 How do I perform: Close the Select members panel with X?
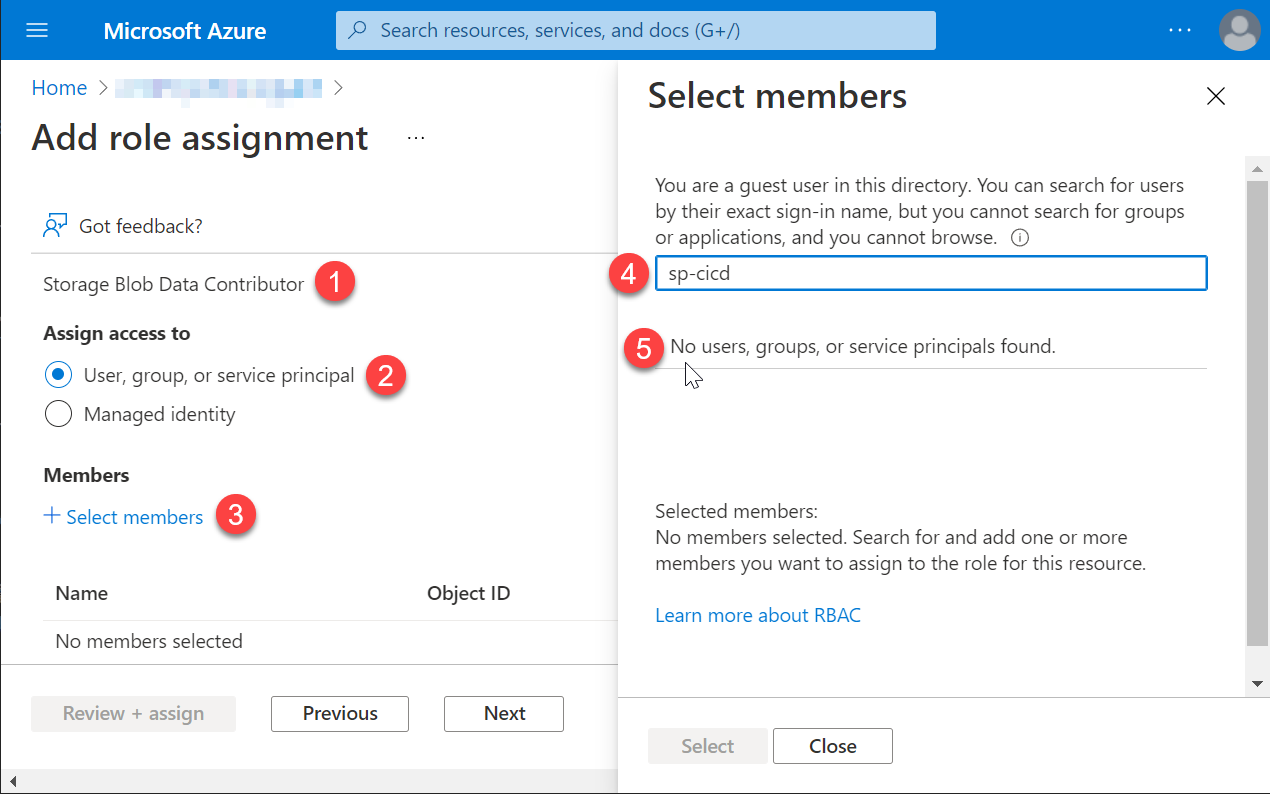pyautogui.click(x=1215, y=97)
